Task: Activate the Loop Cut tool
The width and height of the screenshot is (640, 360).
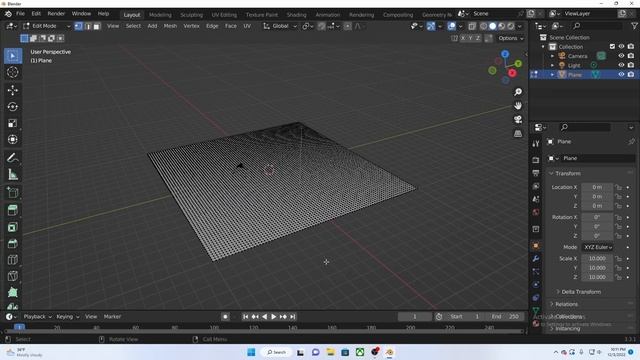Action: pos(13,260)
